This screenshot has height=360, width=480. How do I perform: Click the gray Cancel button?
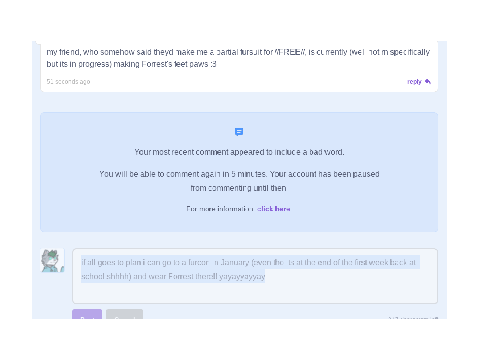[x=124, y=314]
